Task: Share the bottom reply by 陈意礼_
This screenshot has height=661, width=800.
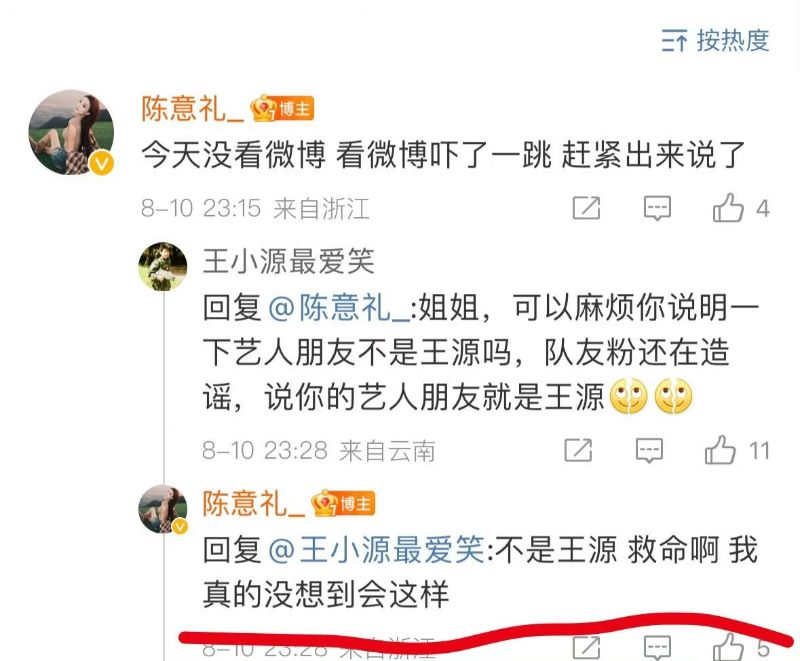Action: (x=586, y=648)
